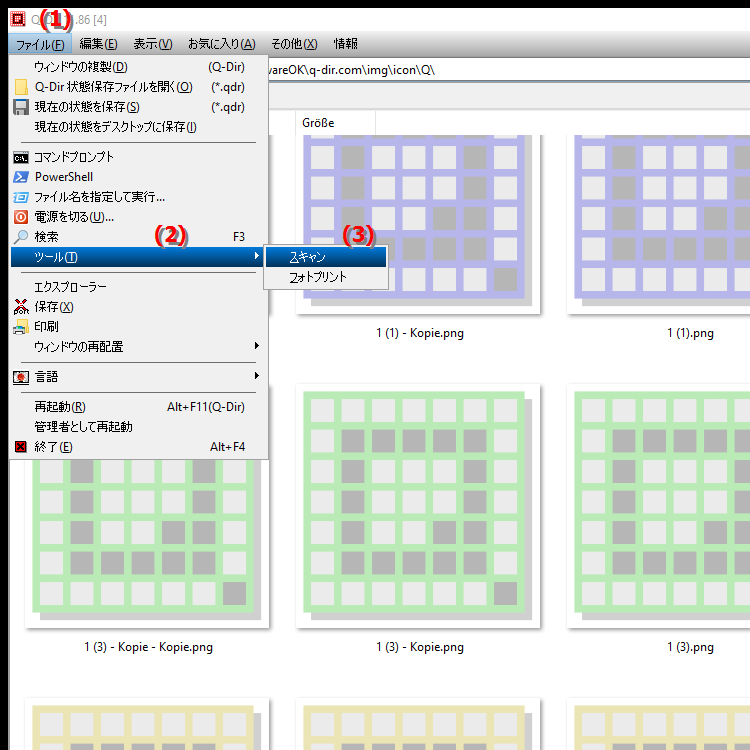
Task: Click the PowerShell icon
Action: (x=21, y=177)
